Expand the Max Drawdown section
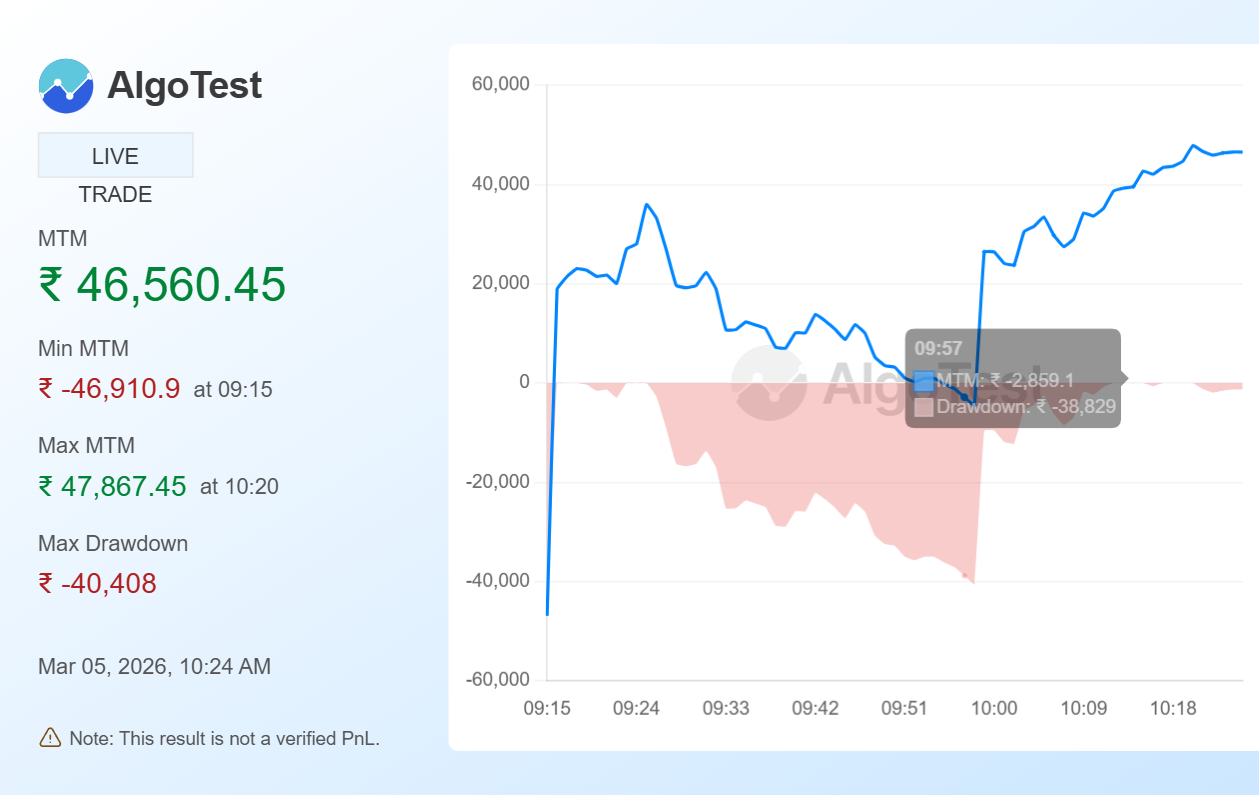This screenshot has height=795, width=1259. tap(112, 543)
